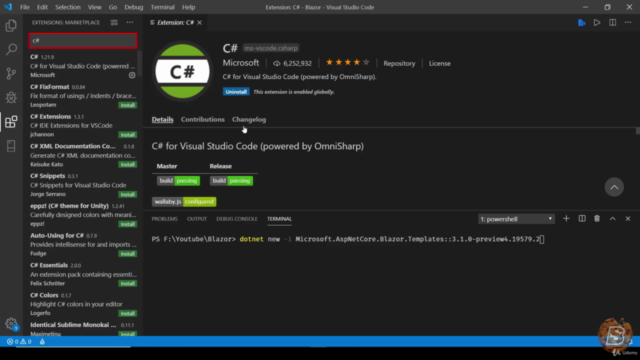Switch to the Contributions tab
This screenshot has width=640, height=360.
tap(203, 120)
